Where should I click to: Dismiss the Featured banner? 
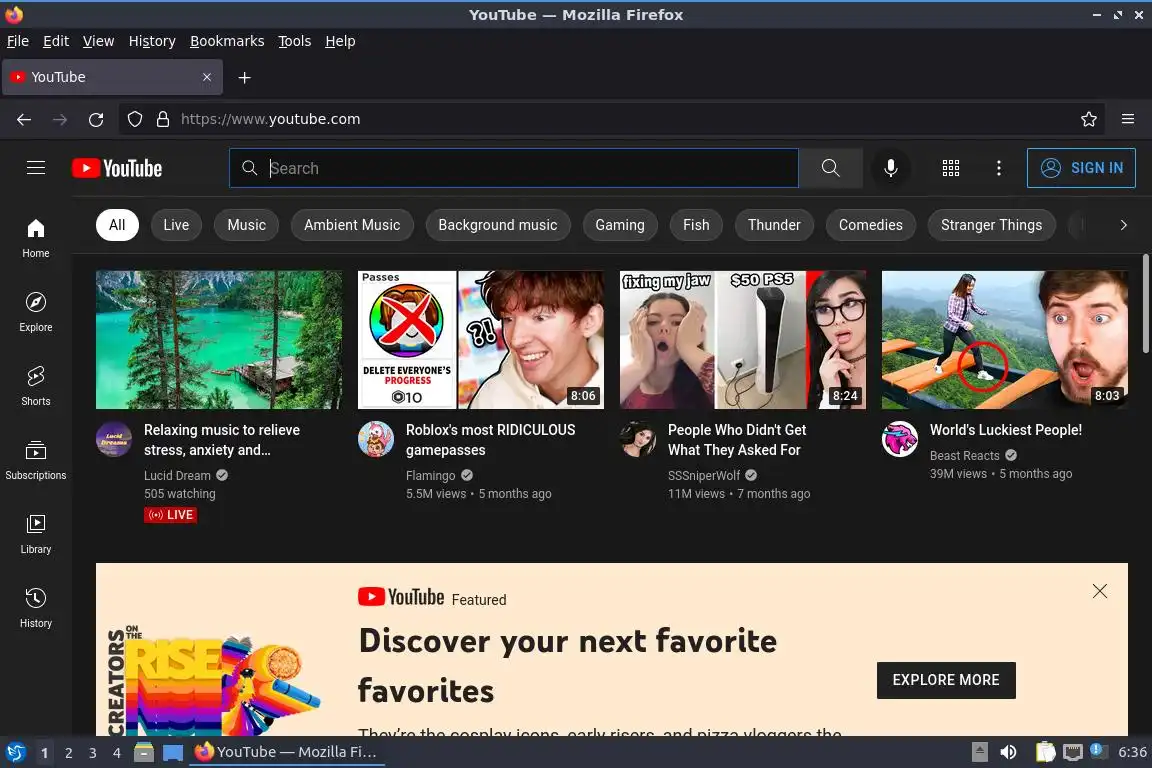point(1100,591)
